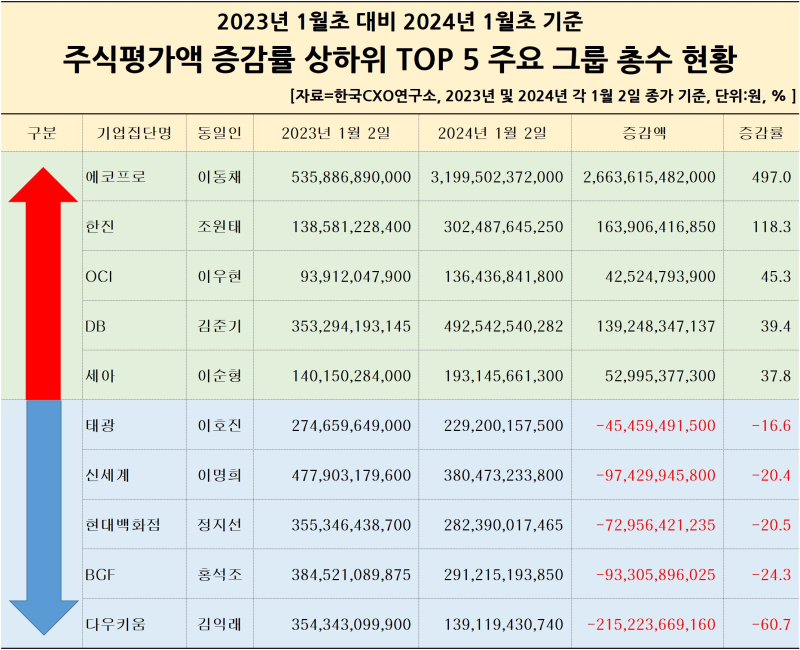The width and height of the screenshot is (800, 650).
Task: Click the BGF group name cell
Action: click(134, 574)
